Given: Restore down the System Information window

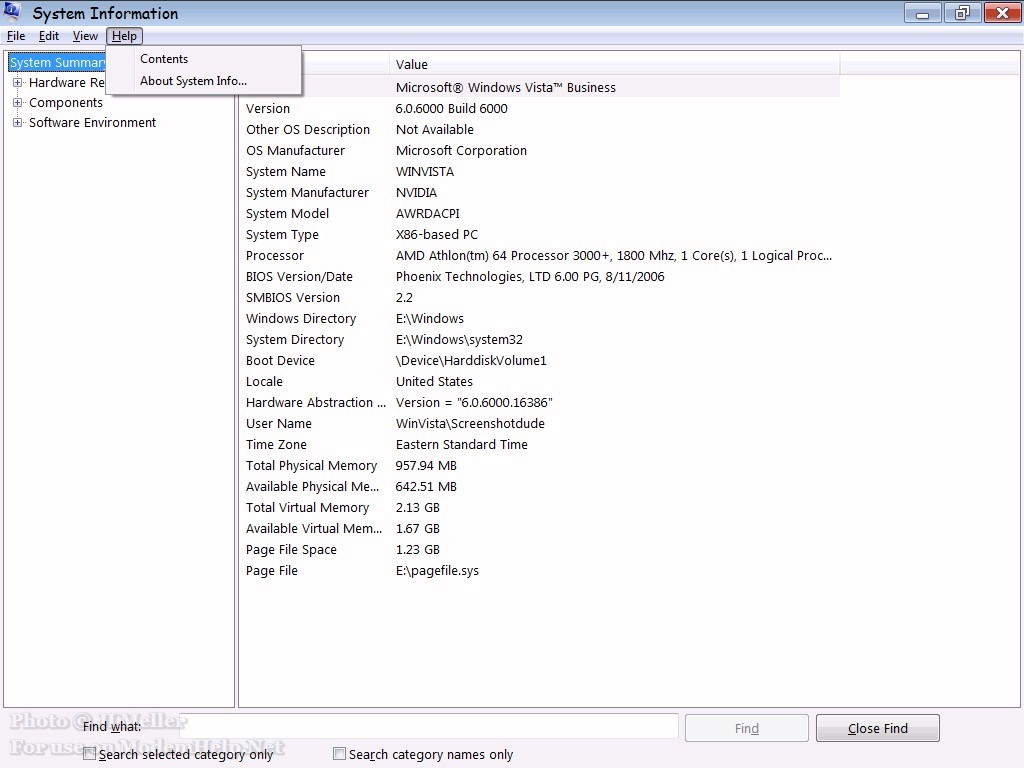Looking at the screenshot, I should [x=962, y=13].
